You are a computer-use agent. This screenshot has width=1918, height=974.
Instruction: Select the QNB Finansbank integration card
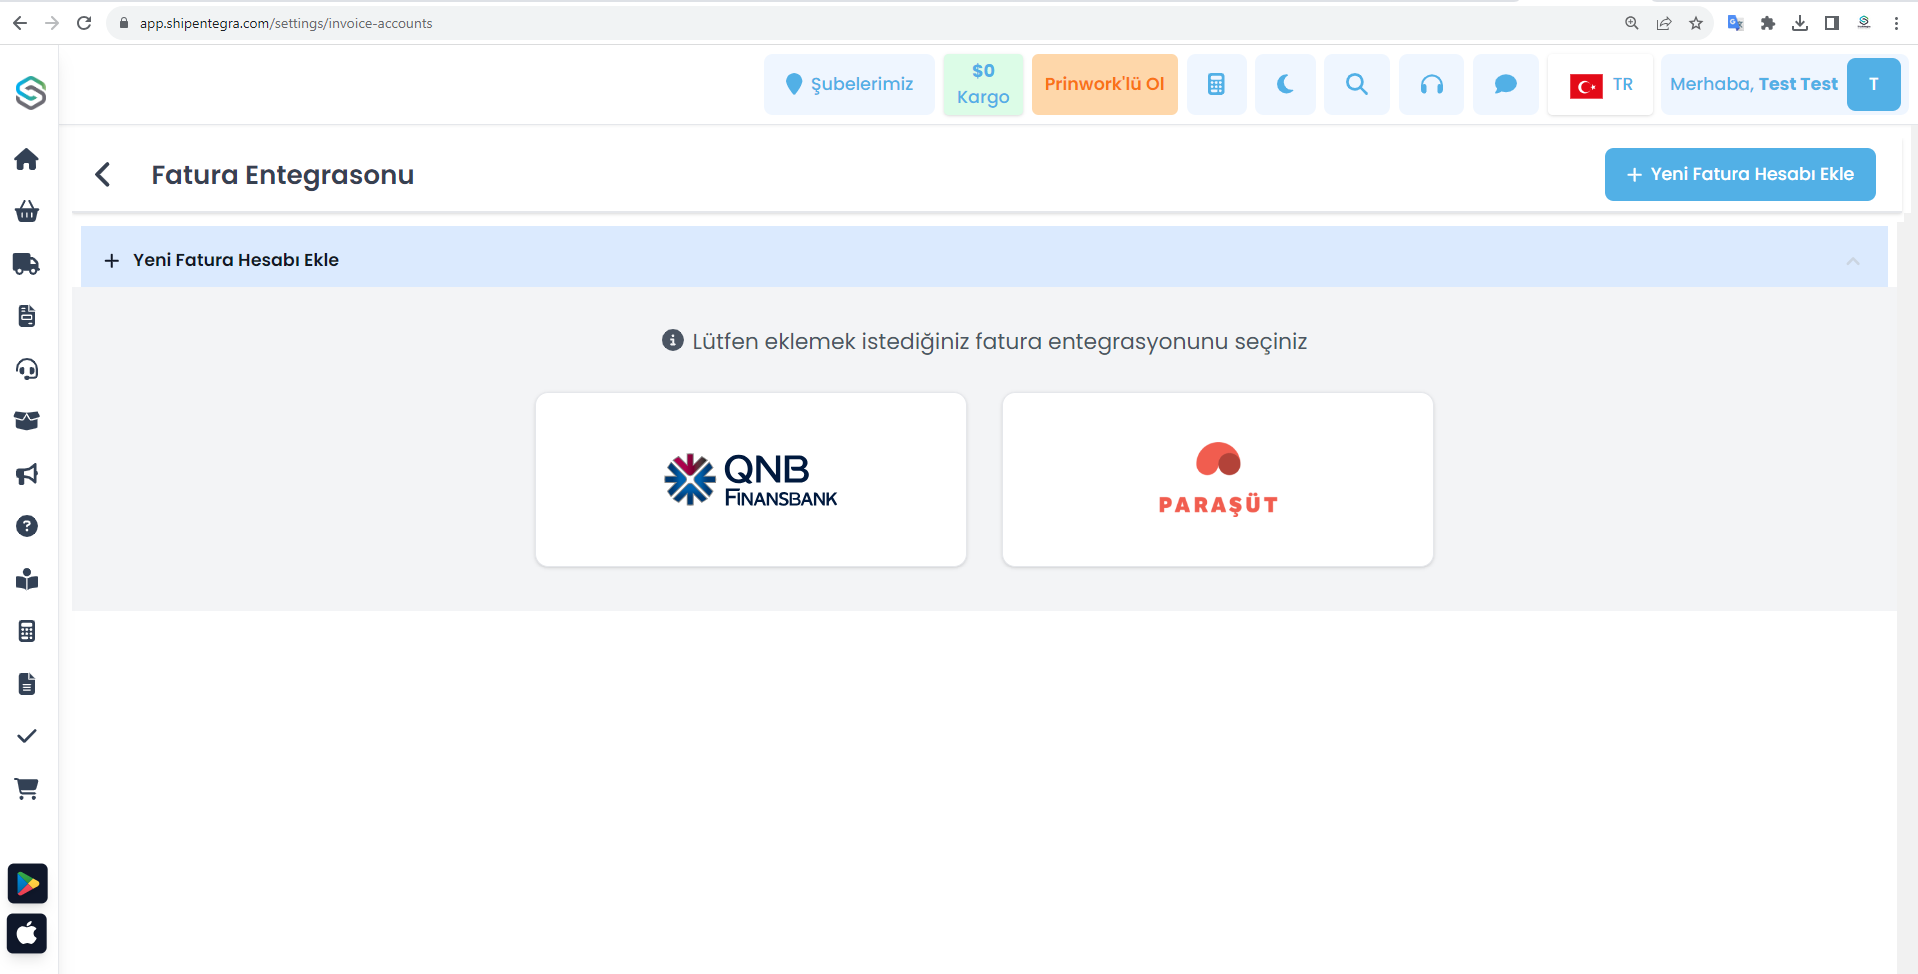pos(751,480)
